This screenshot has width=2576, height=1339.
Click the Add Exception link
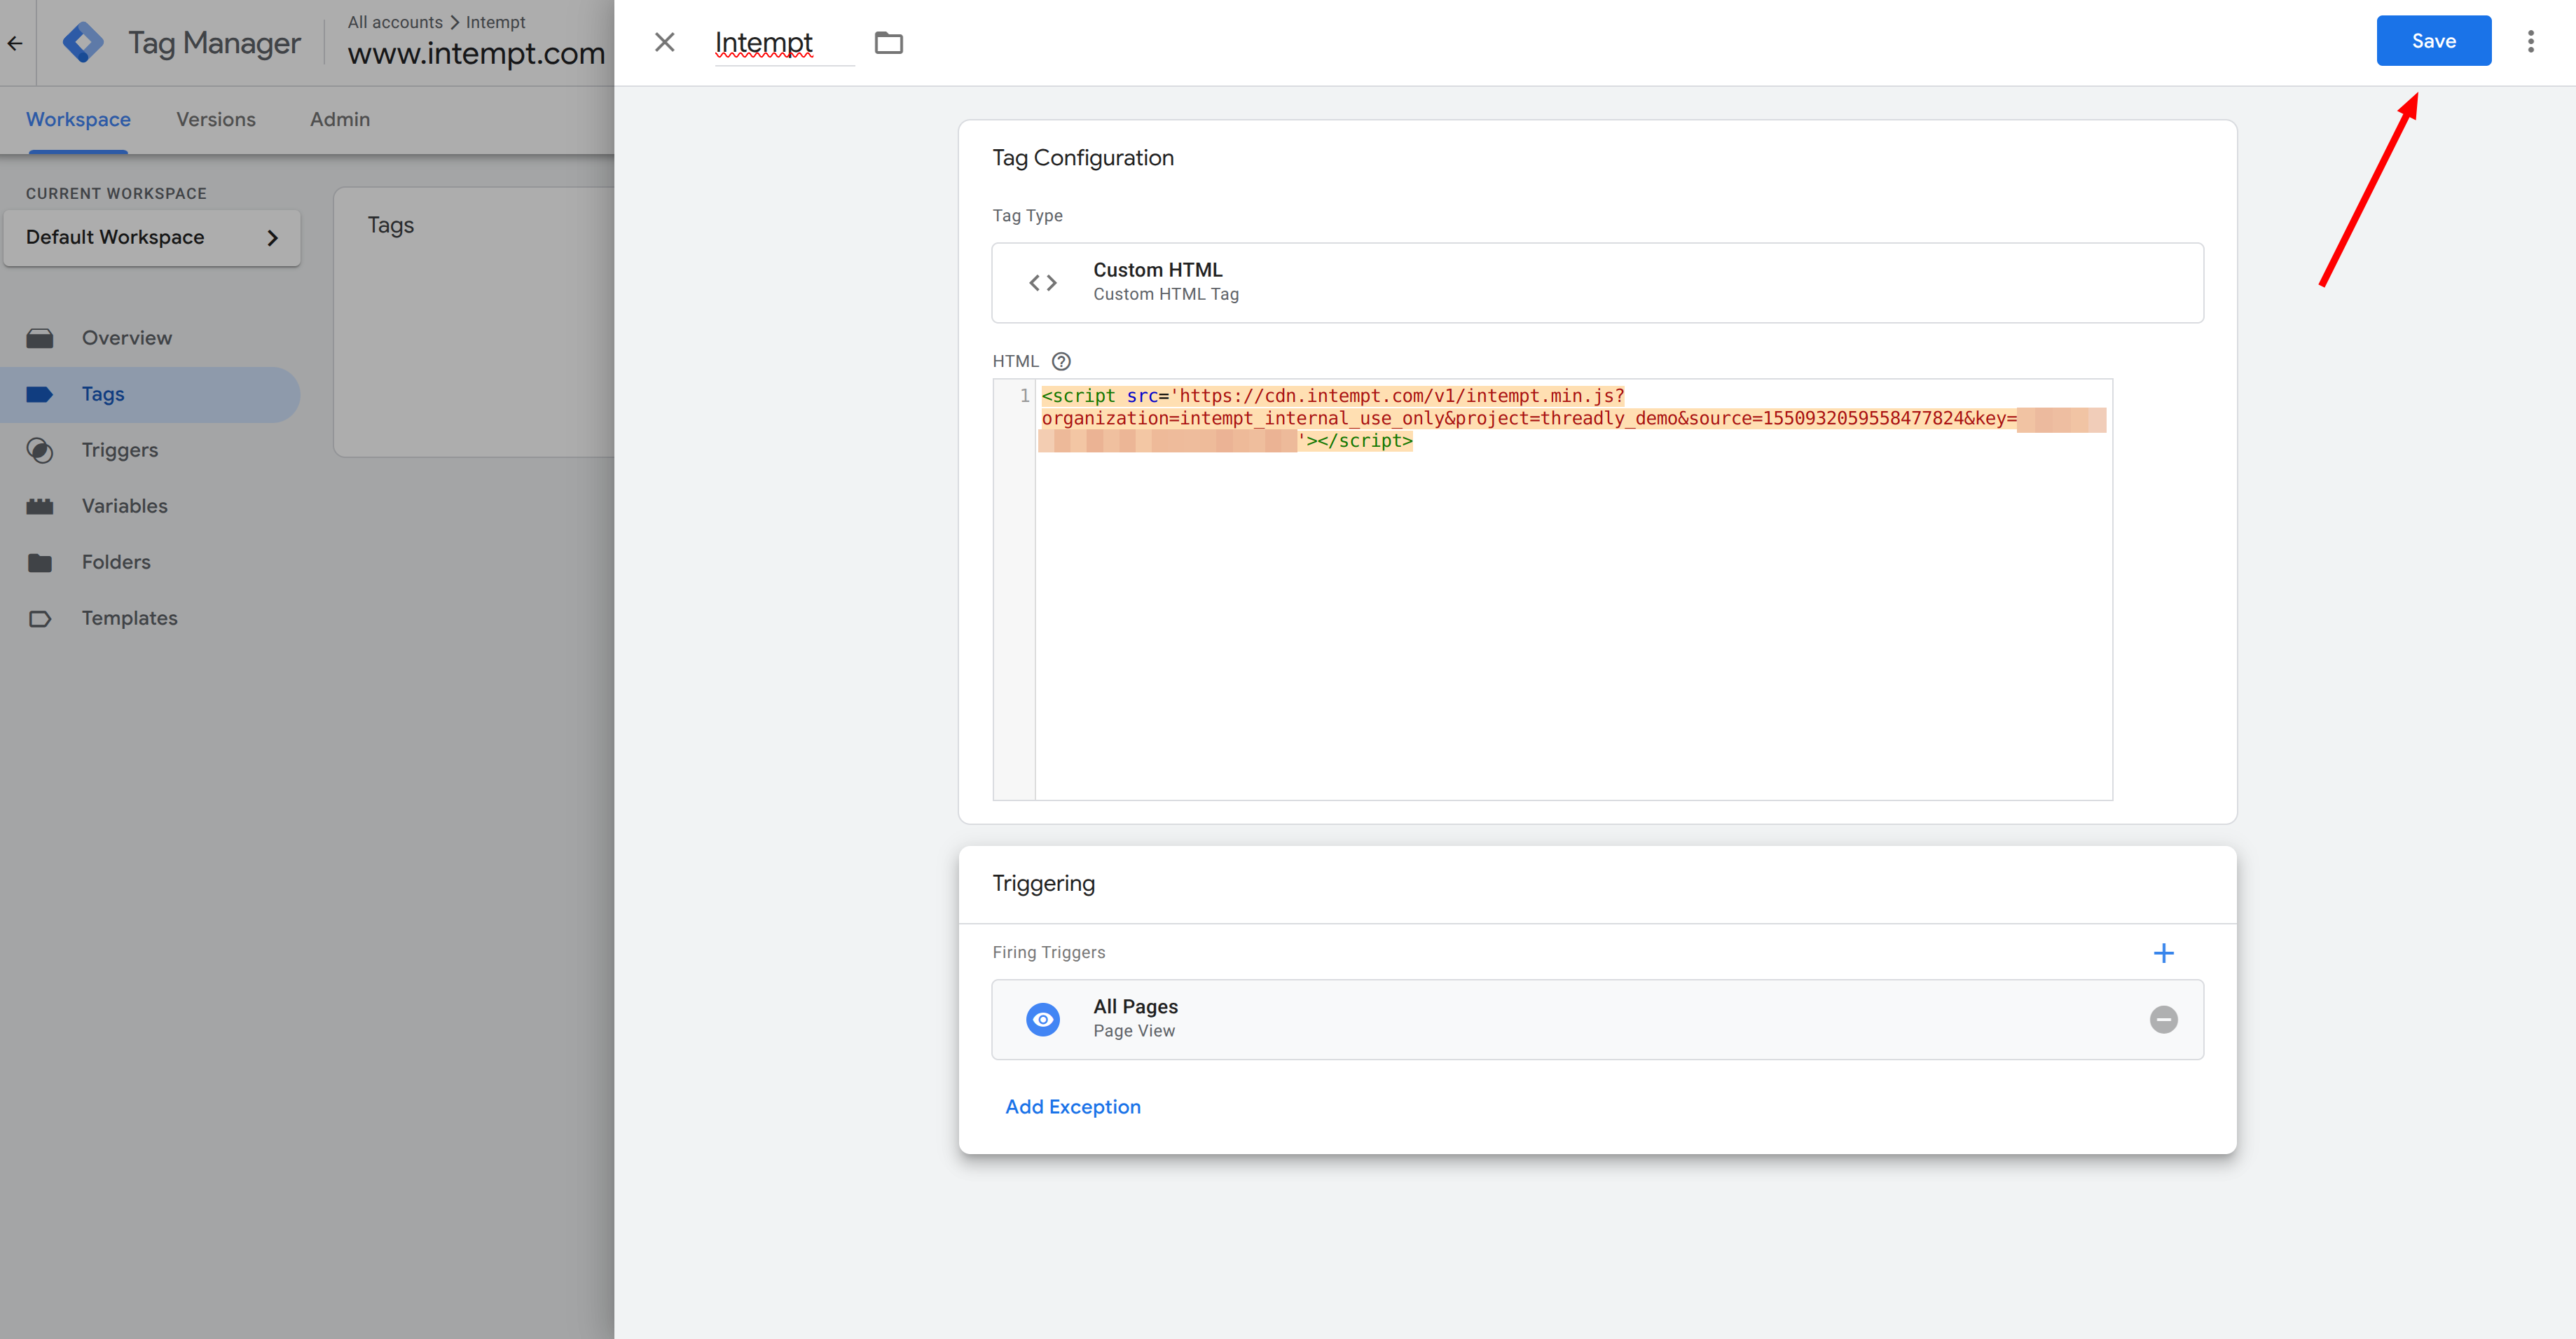(1072, 1107)
